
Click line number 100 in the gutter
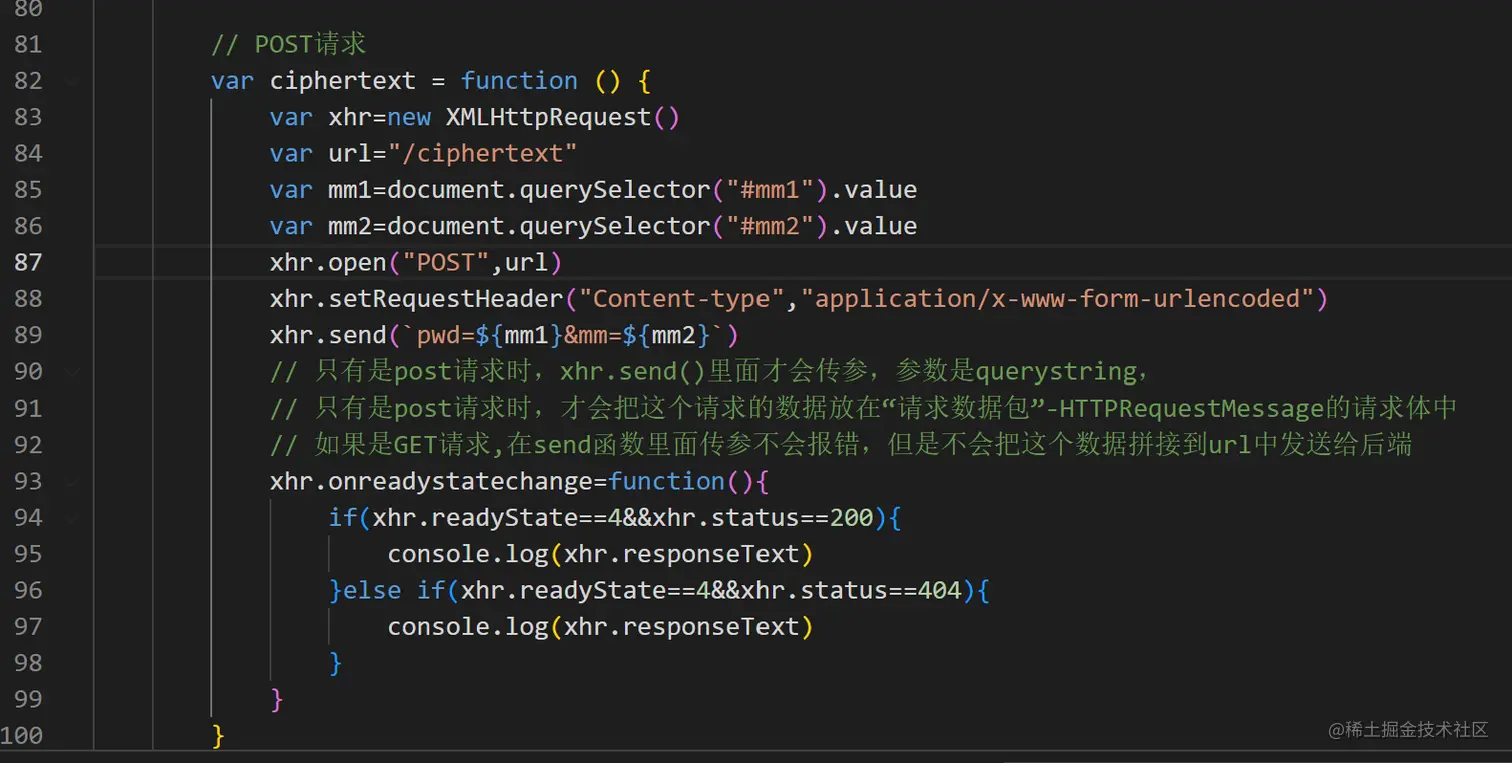tap(22, 736)
